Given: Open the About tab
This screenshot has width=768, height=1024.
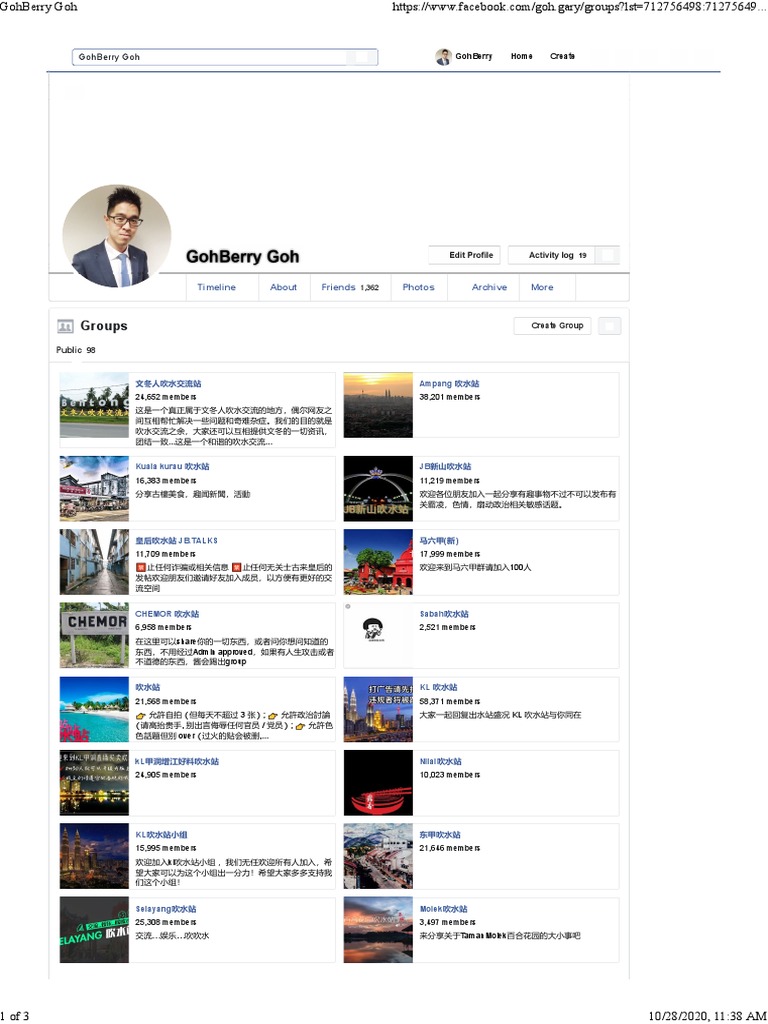Looking at the screenshot, I should 283,287.
